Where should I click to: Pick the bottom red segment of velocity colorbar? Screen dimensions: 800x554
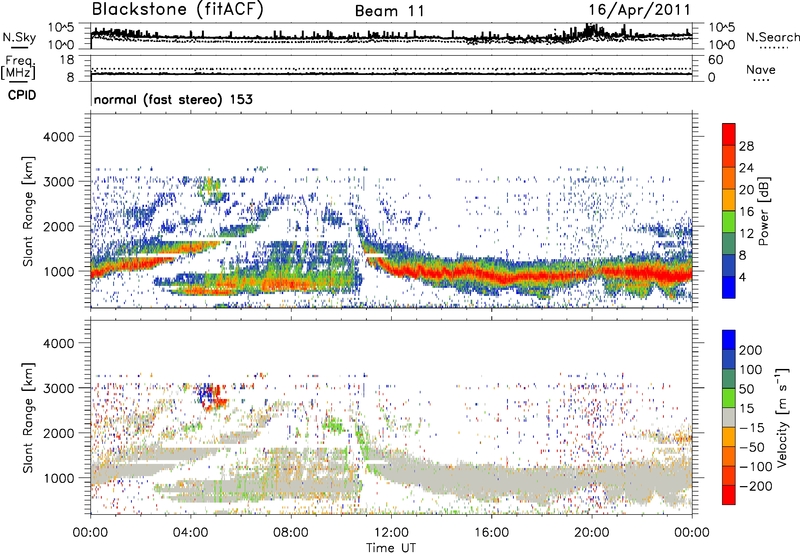tap(729, 495)
